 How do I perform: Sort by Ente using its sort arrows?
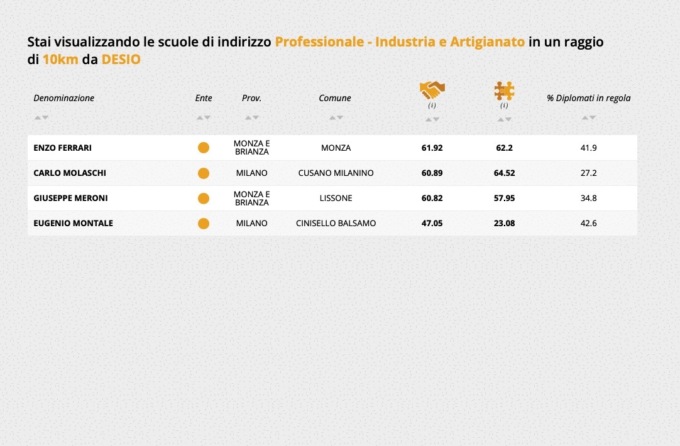click(203, 118)
